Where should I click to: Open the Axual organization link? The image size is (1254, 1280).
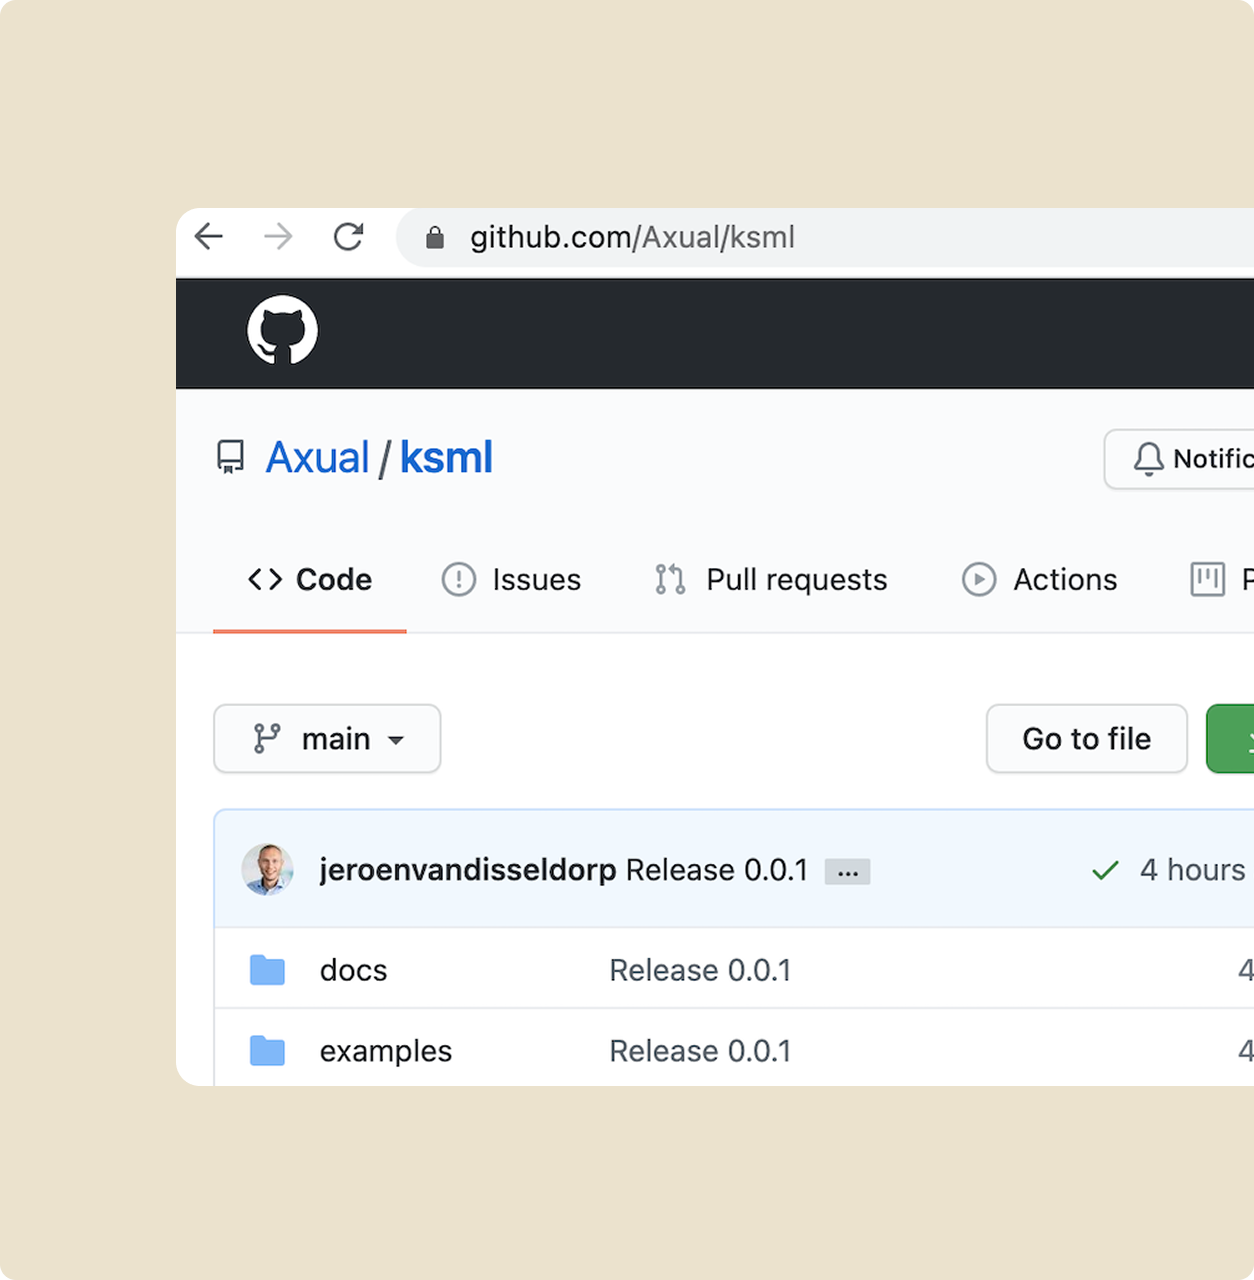coord(317,458)
